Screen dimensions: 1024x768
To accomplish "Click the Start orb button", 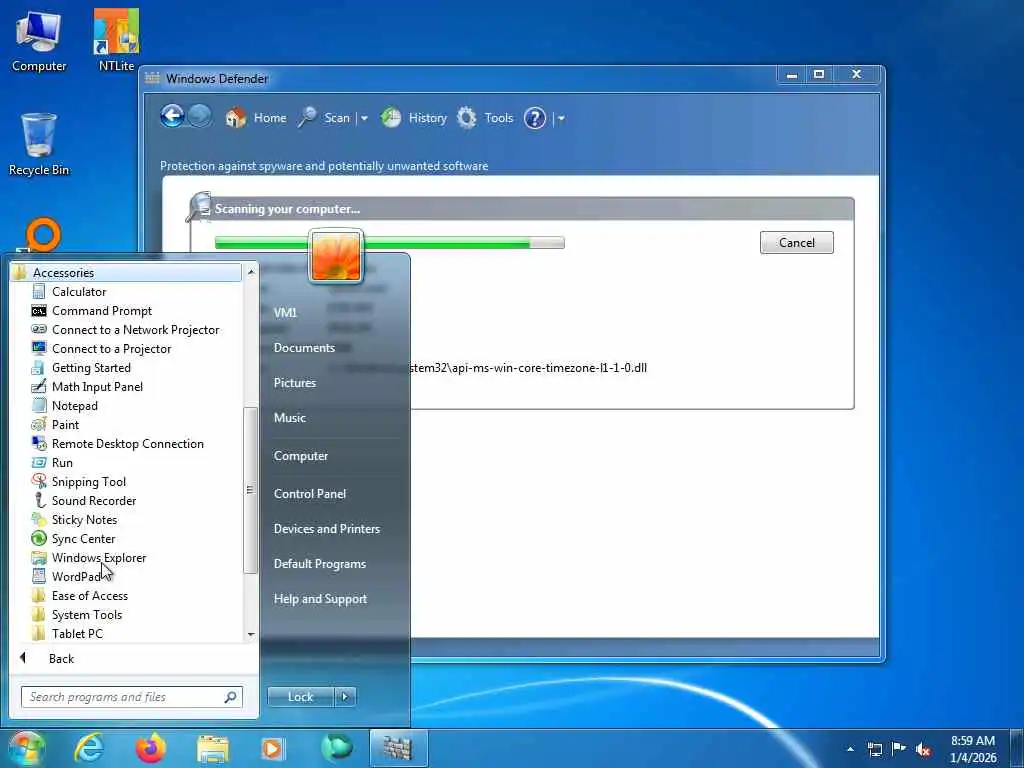I will [25, 748].
